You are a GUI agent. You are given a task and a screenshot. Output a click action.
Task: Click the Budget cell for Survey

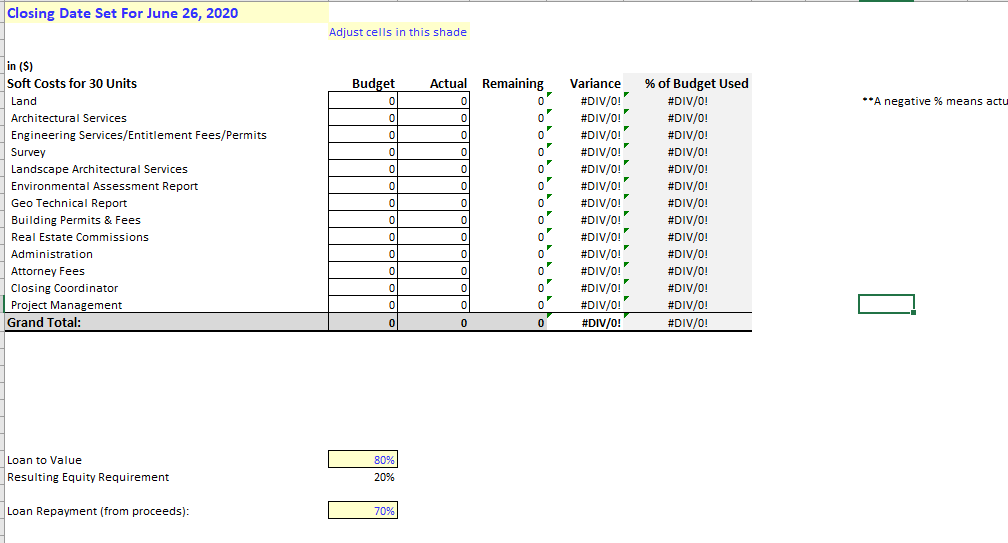[363, 152]
